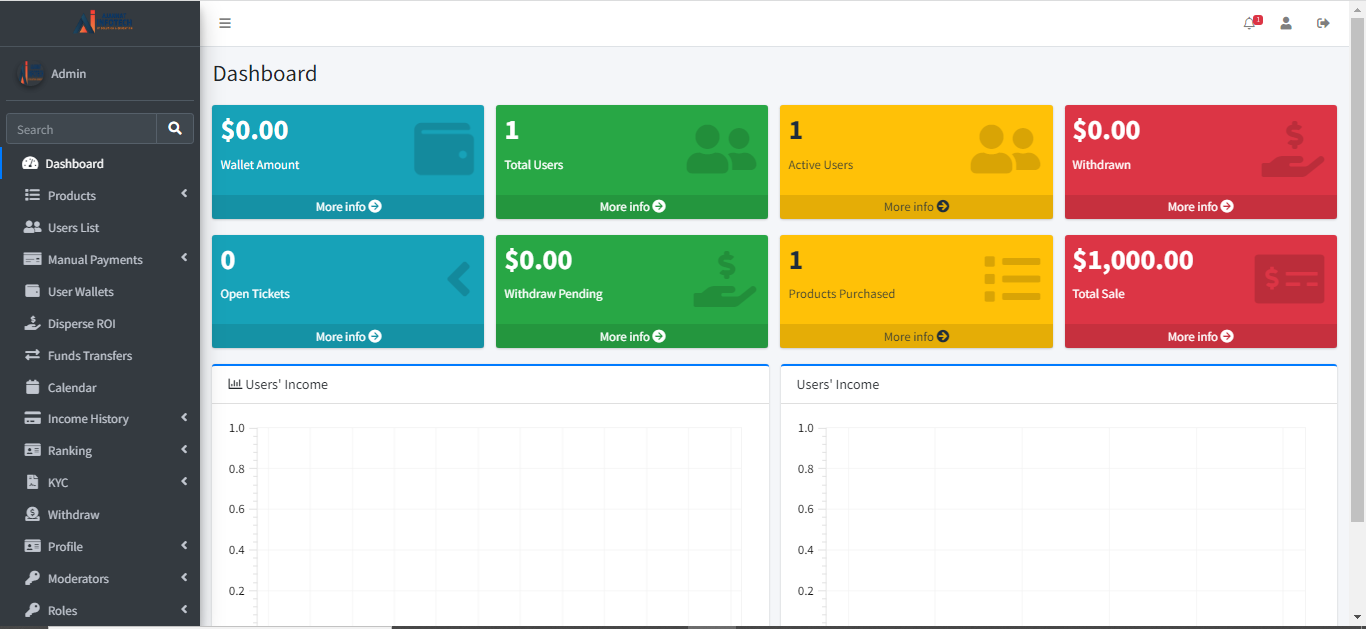The height and width of the screenshot is (629, 1366).
Task: Click More info on Wallet Amount card
Action: click(x=347, y=206)
